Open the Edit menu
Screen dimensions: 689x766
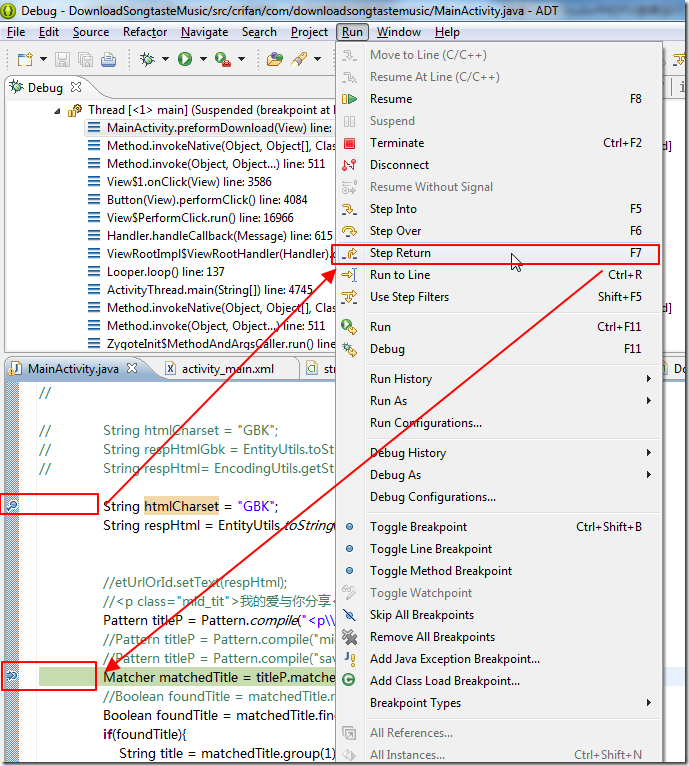click(49, 32)
